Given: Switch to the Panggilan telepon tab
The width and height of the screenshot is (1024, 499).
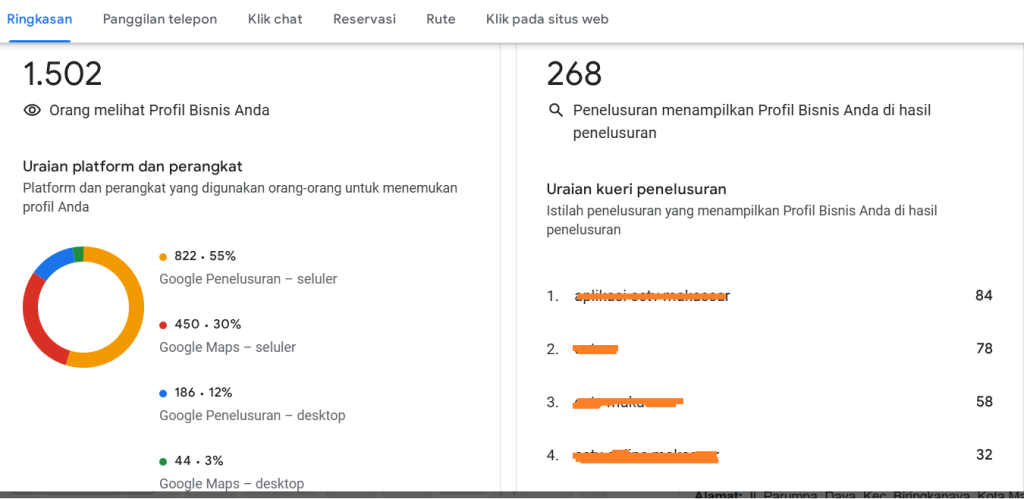Looking at the screenshot, I should coord(160,19).
